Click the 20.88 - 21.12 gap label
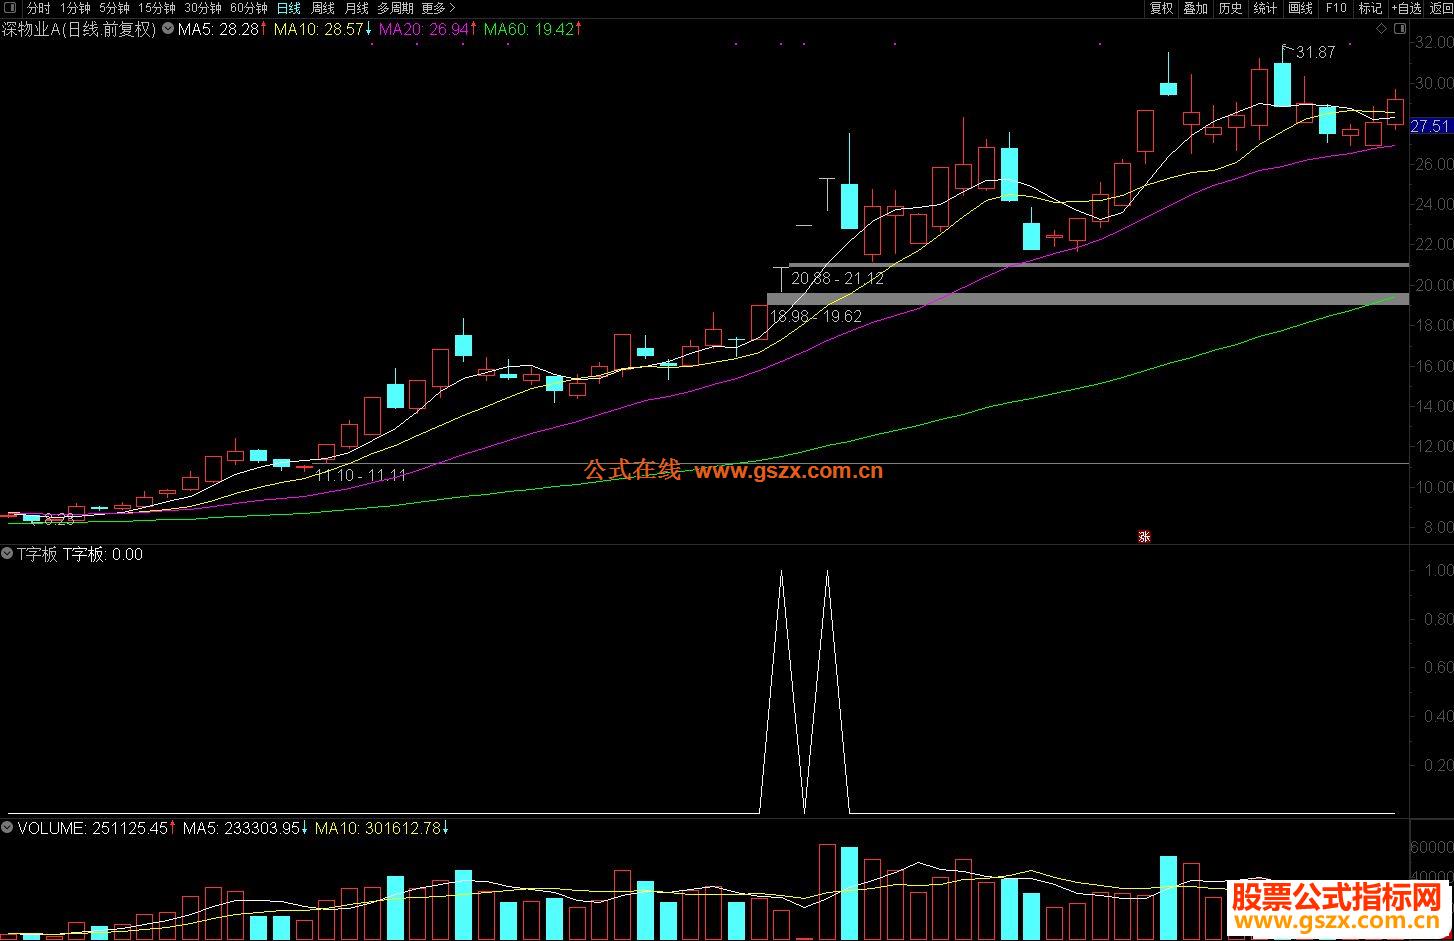Viewport: 1454px width, 941px height. pyautogui.click(x=837, y=279)
